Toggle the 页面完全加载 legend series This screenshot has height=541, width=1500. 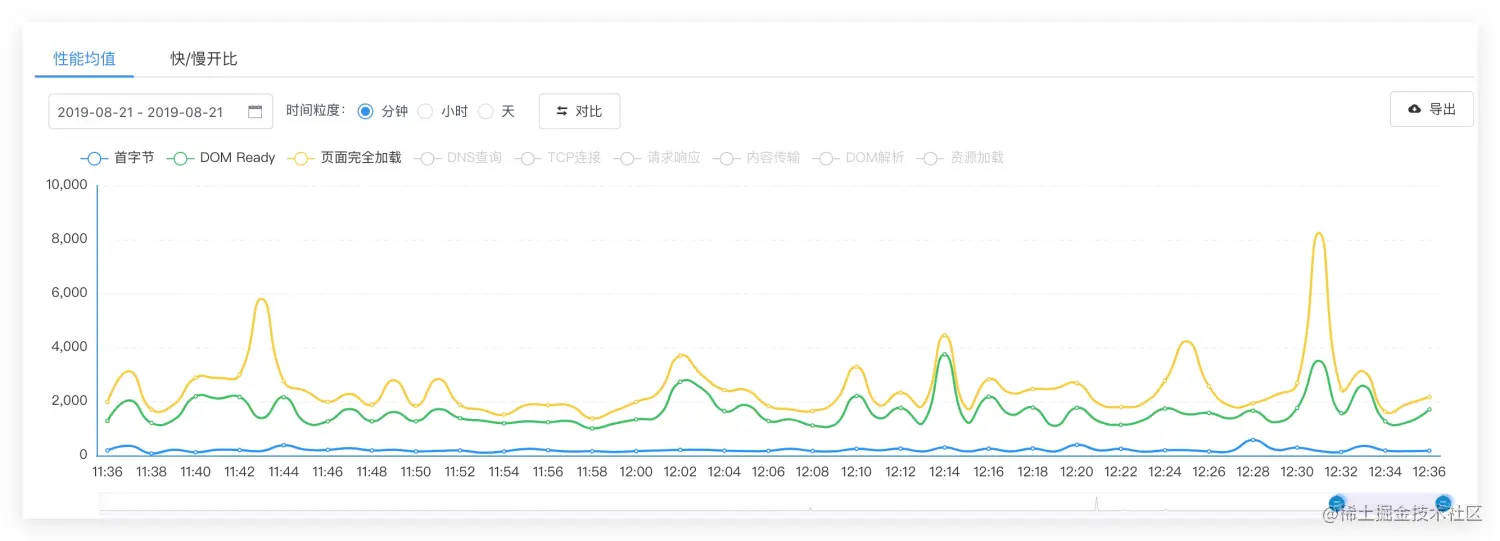click(x=344, y=158)
